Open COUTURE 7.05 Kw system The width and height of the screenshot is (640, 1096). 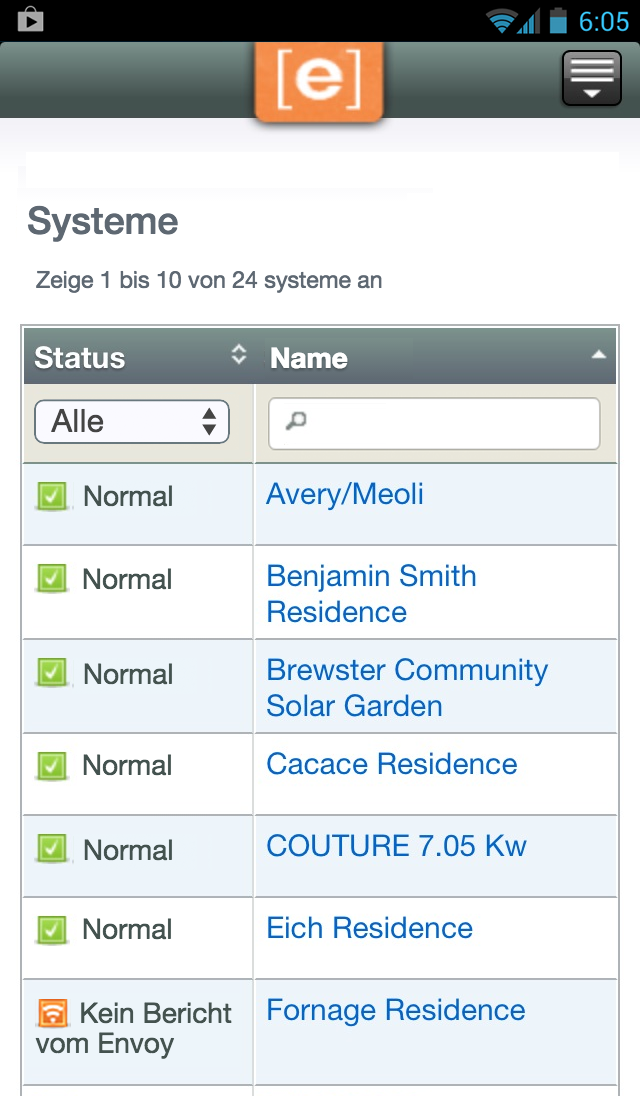point(396,846)
